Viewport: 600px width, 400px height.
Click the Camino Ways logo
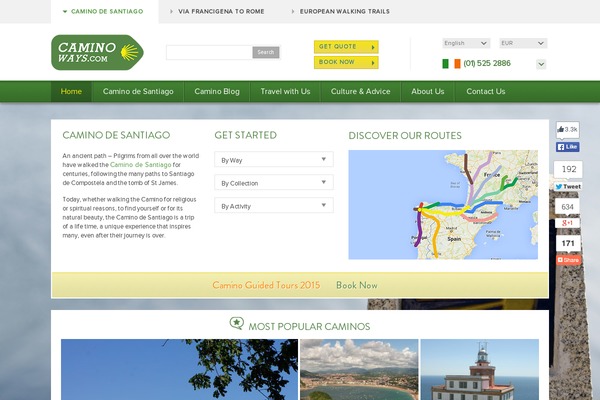pos(97,52)
